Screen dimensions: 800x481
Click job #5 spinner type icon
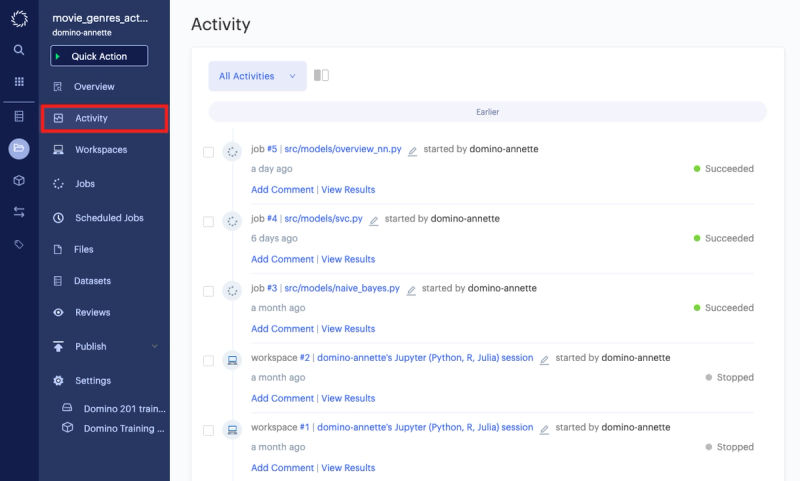[232, 151]
